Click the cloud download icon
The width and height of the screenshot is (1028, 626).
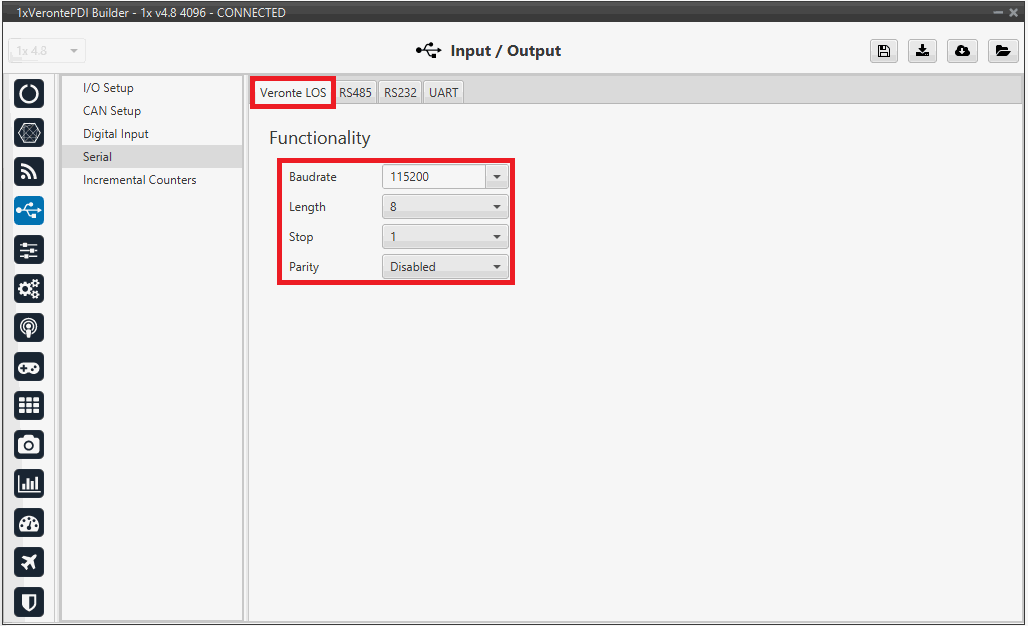point(962,51)
